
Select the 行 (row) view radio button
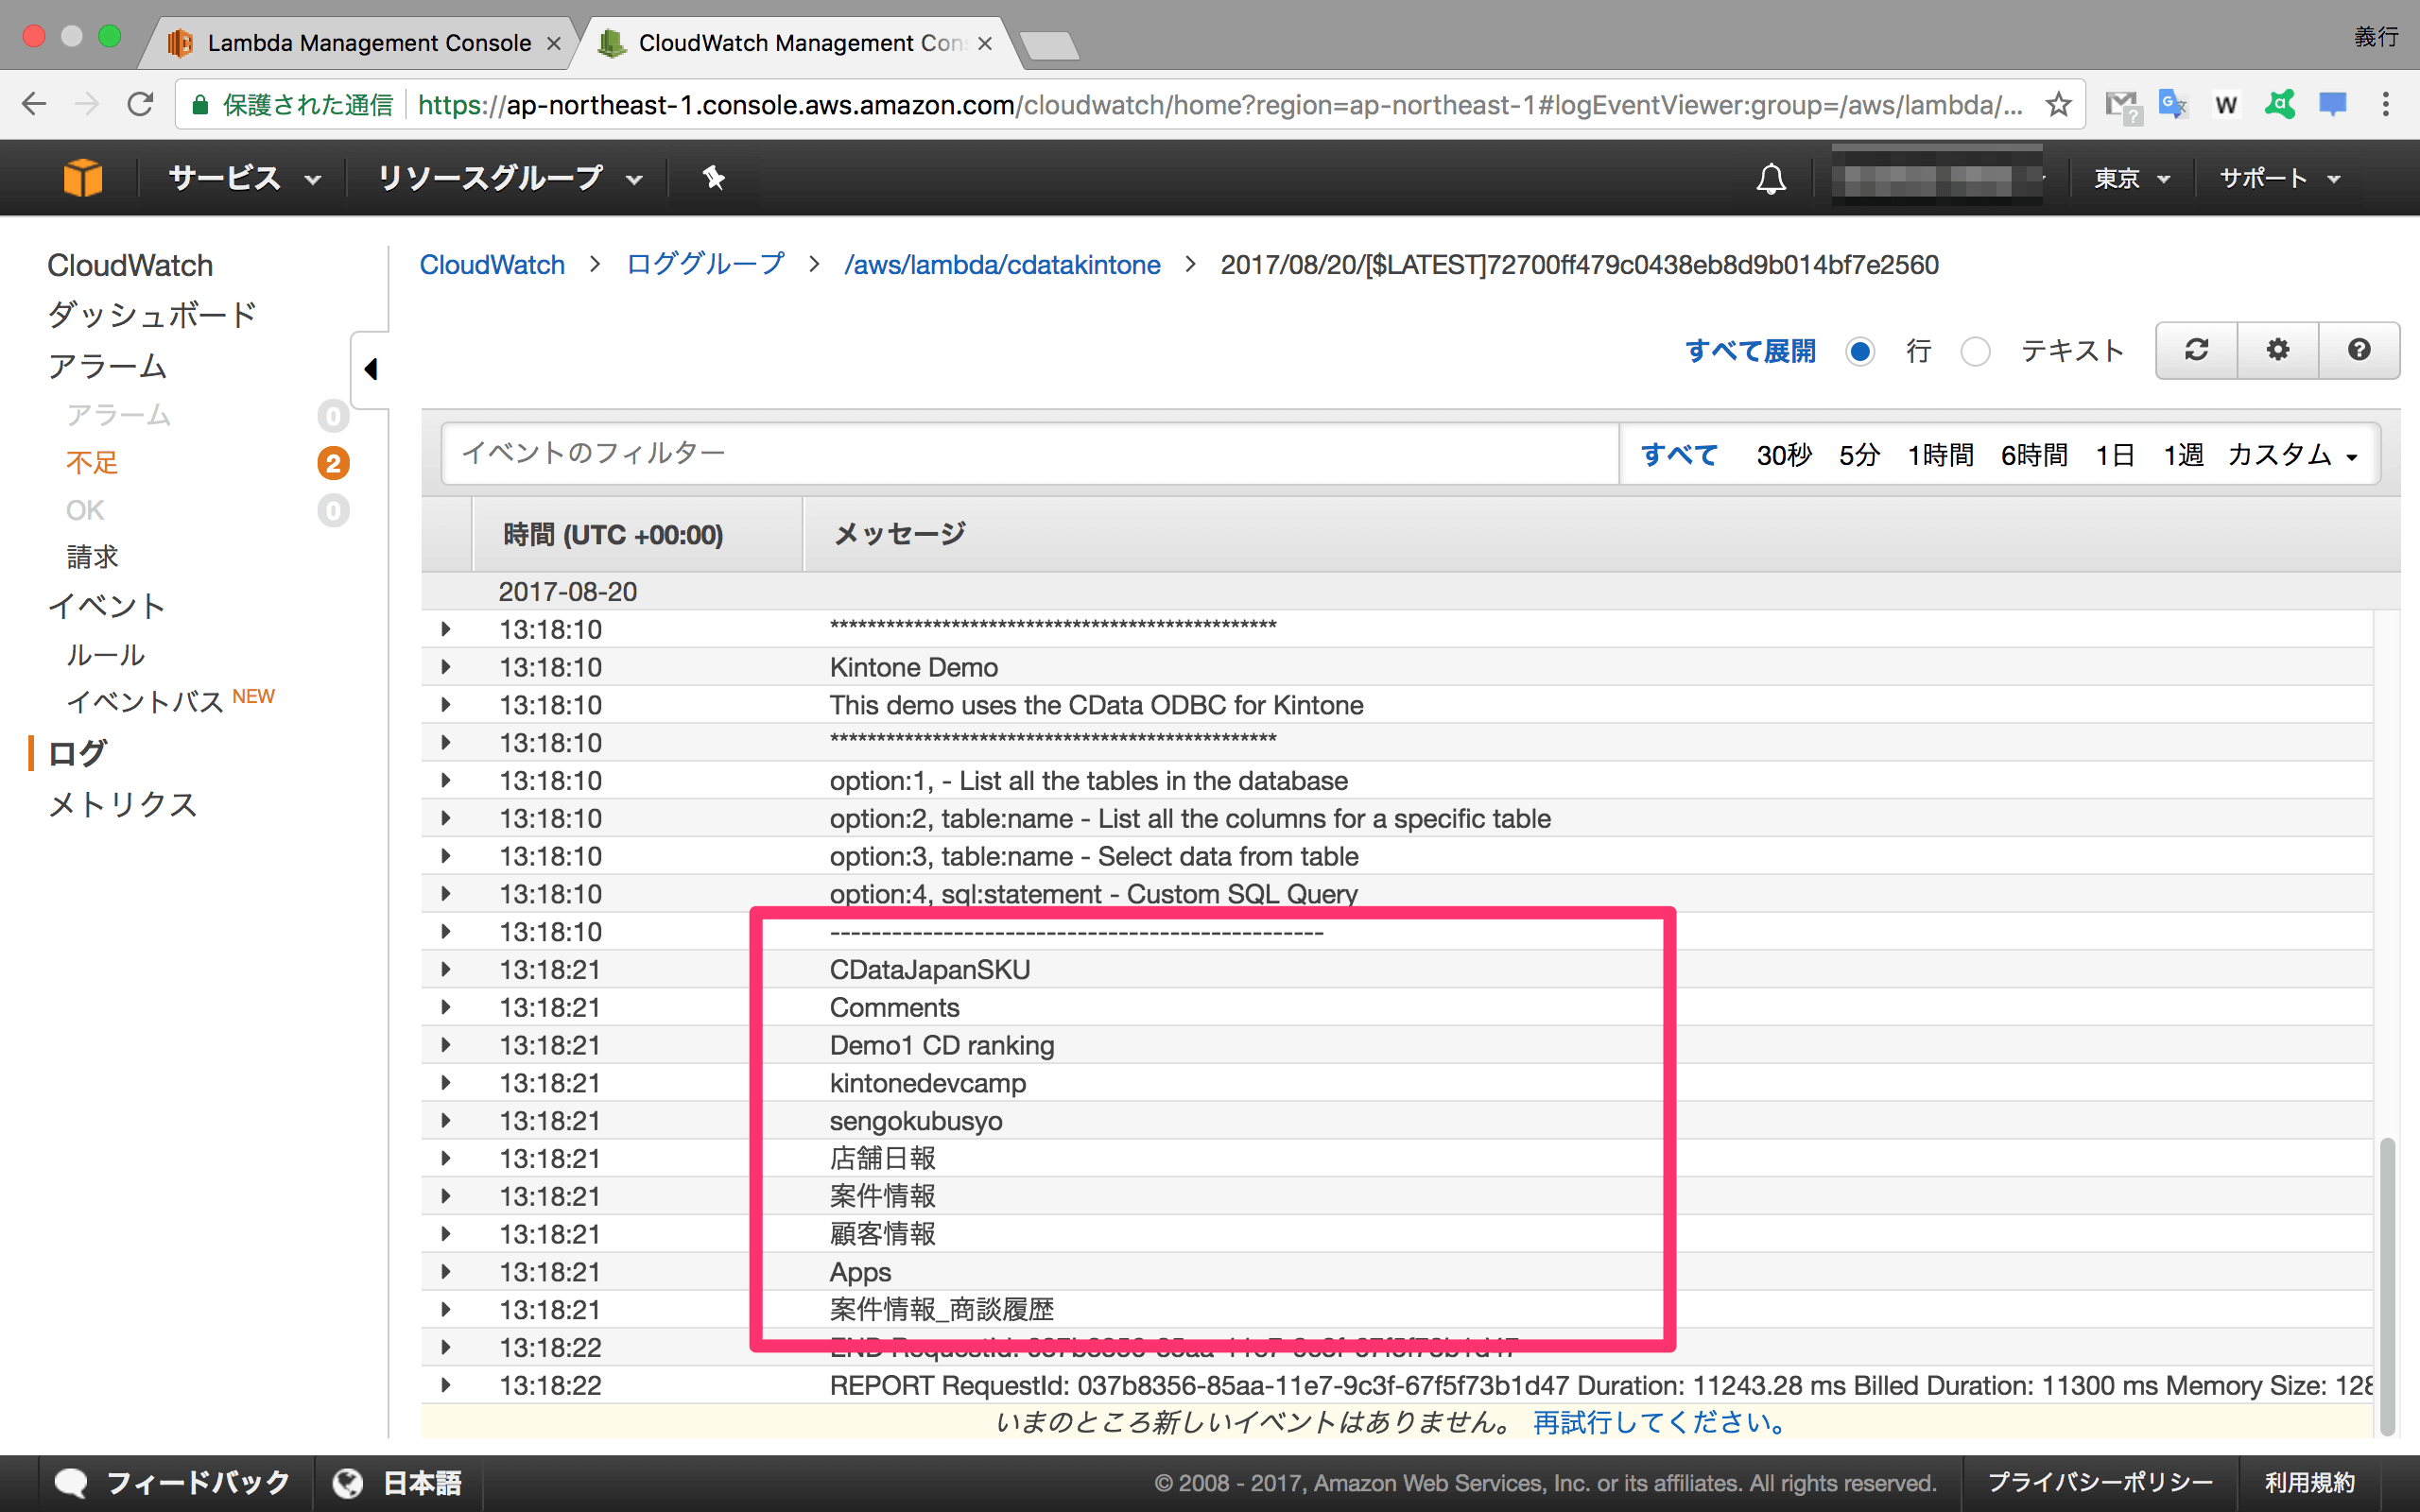click(x=1860, y=352)
